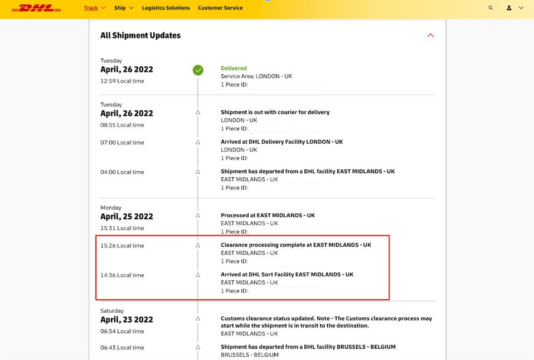
Task: Click the 'April, 23 2022' date heading
Action: point(127,320)
